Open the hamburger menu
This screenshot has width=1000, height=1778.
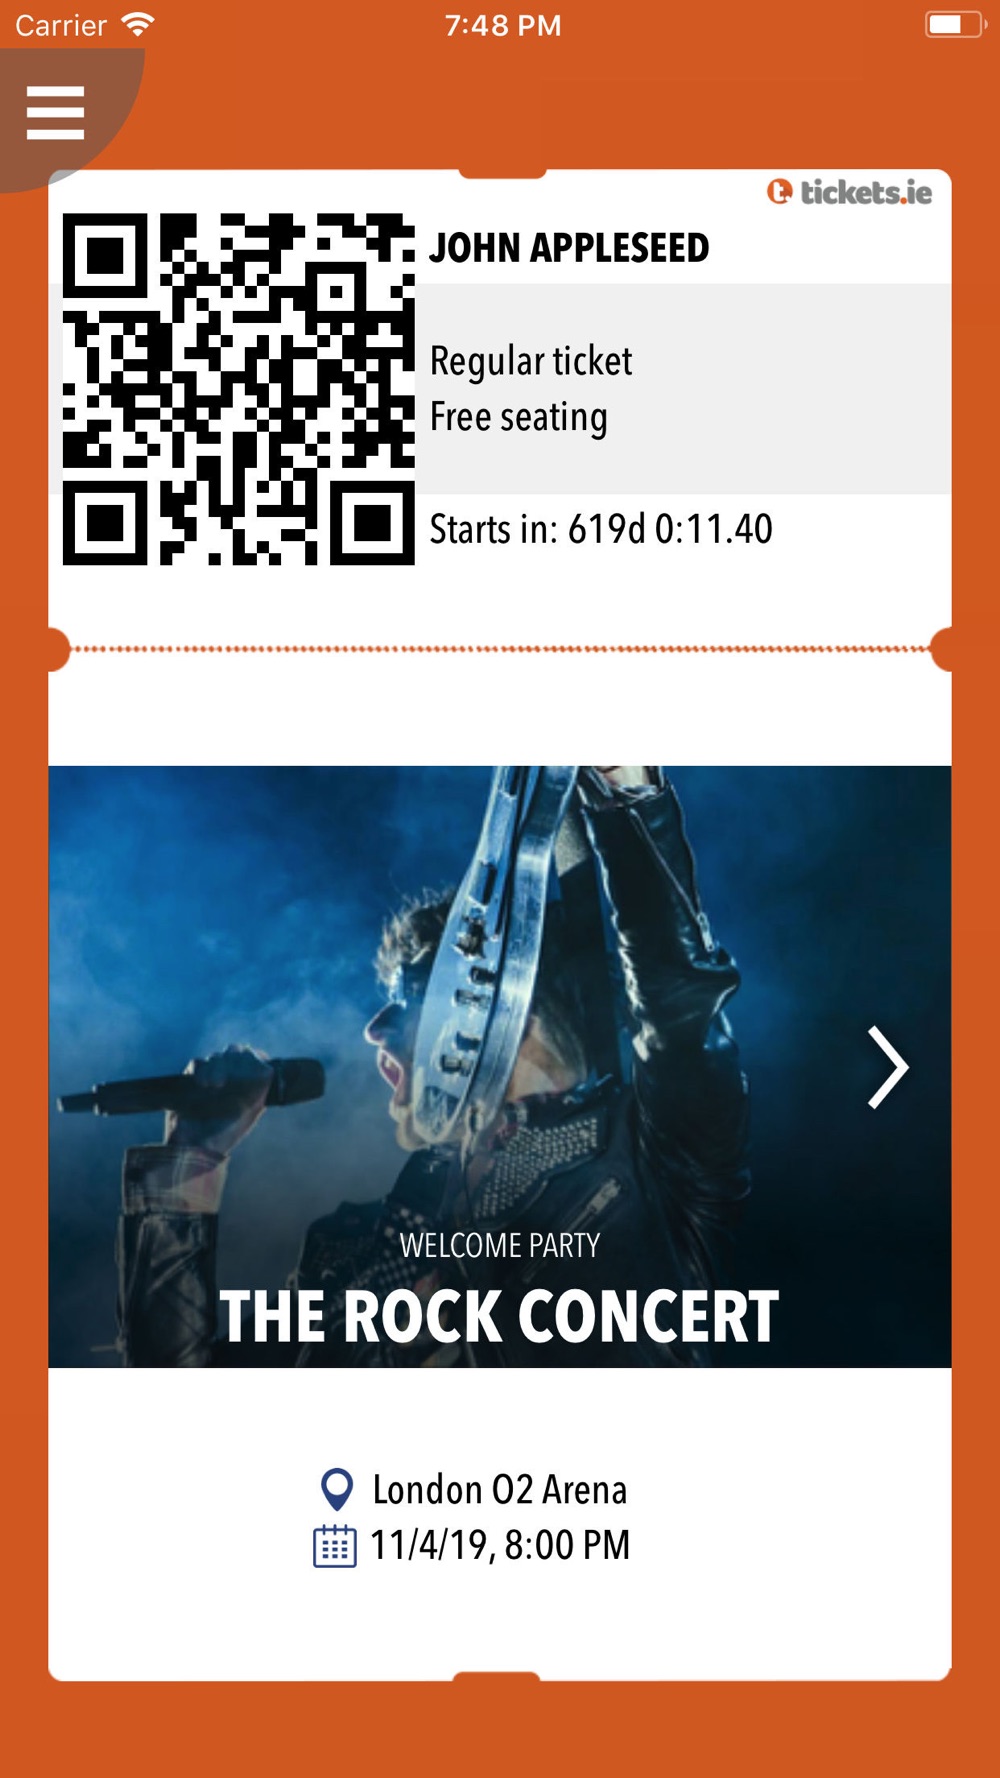coord(55,112)
